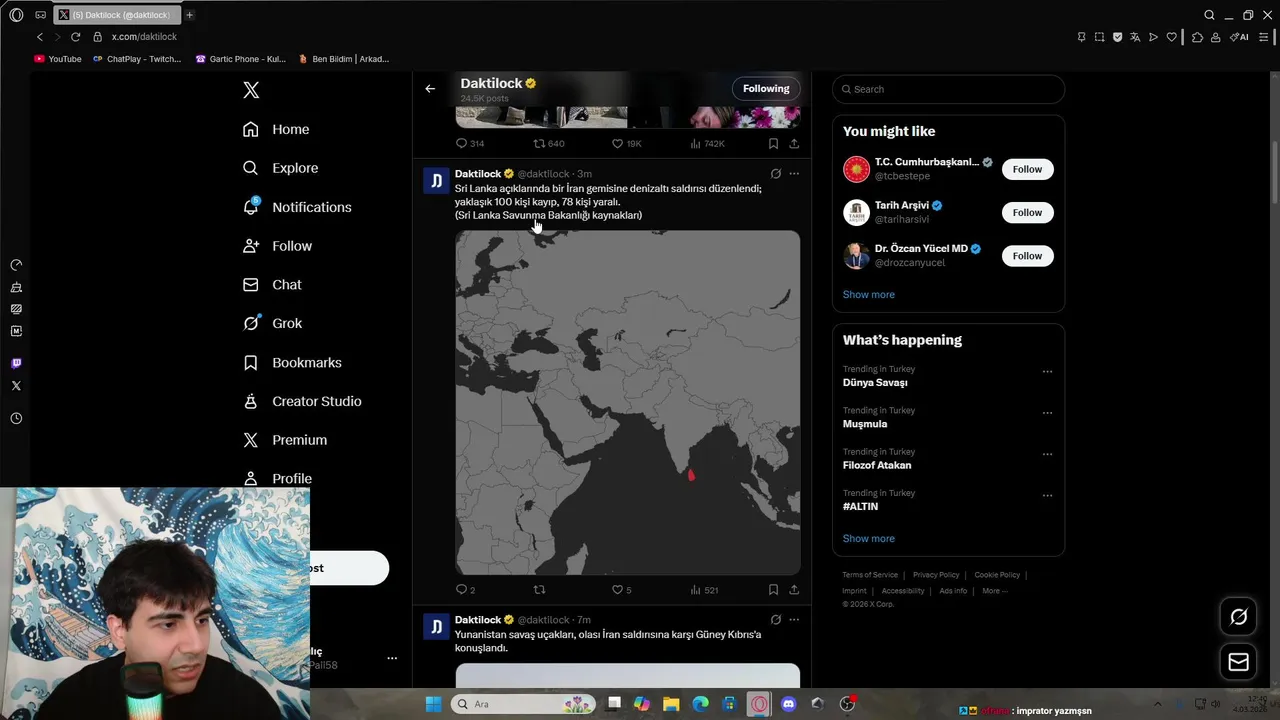
Task: Open Notifications in the sidebar
Action: [297, 207]
